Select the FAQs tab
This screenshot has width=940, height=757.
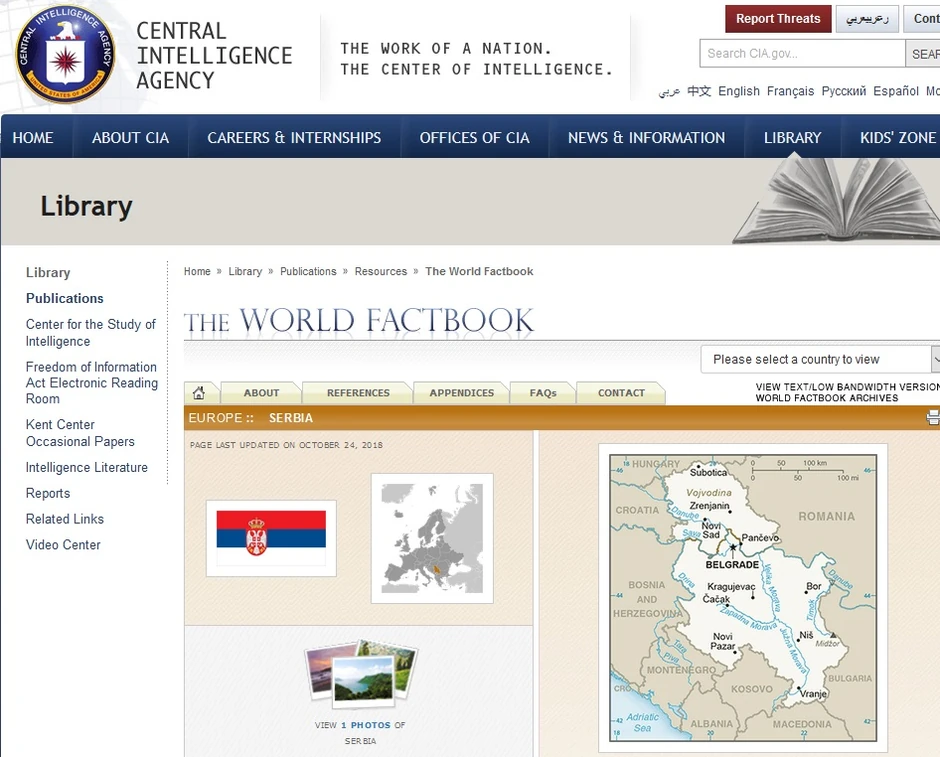coord(542,393)
